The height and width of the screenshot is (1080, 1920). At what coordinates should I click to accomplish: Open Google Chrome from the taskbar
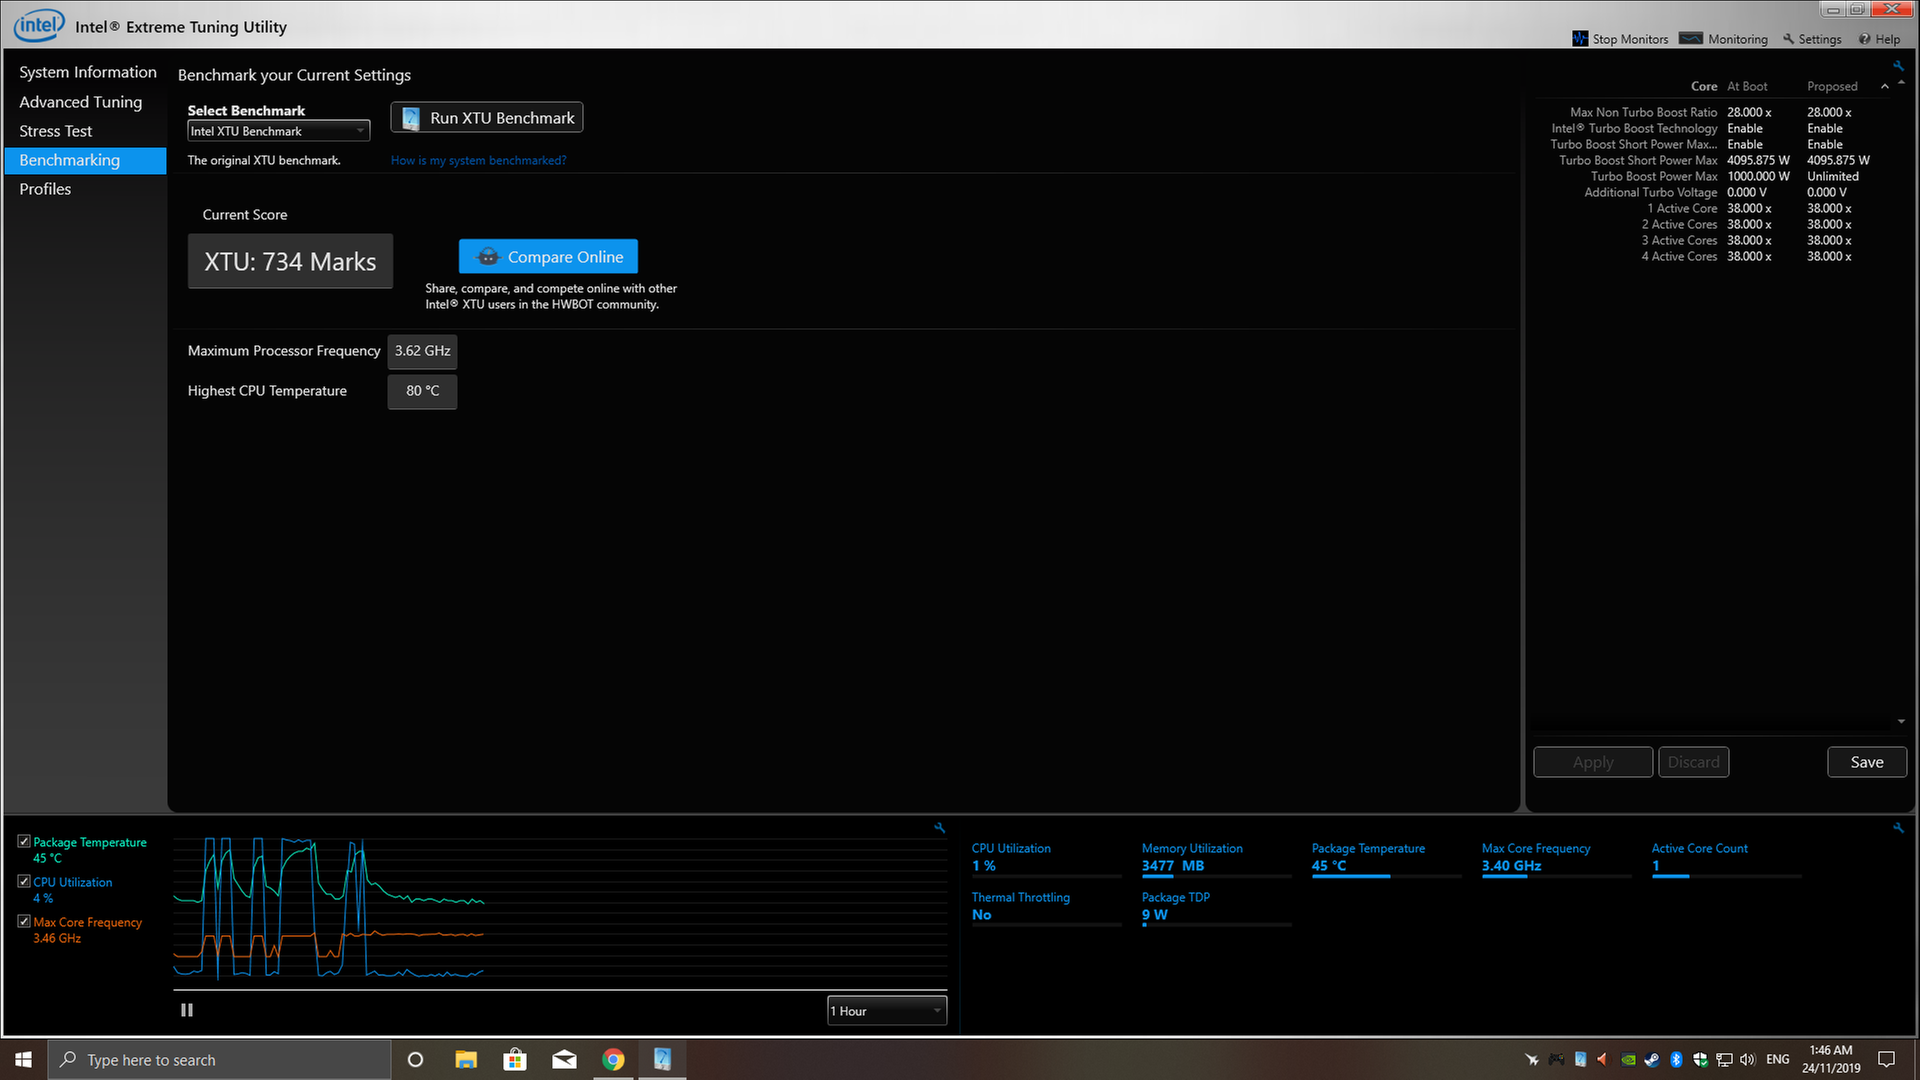click(x=613, y=1059)
